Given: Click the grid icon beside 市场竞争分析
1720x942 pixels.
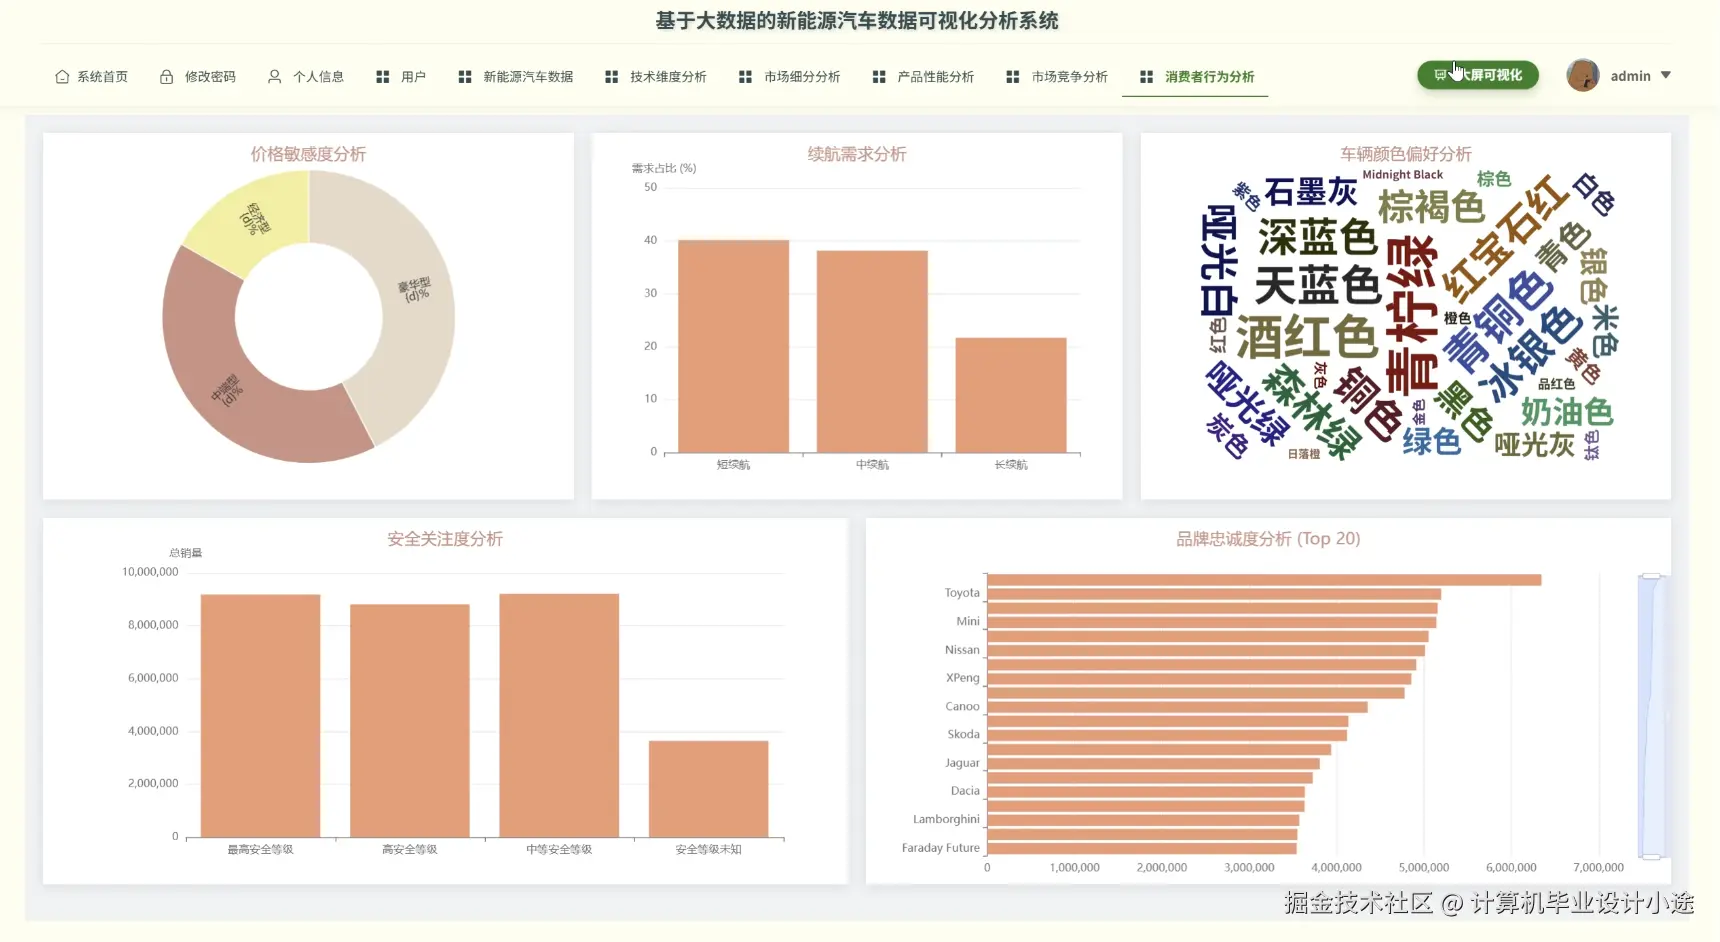Looking at the screenshot, I should [1013, 76].
